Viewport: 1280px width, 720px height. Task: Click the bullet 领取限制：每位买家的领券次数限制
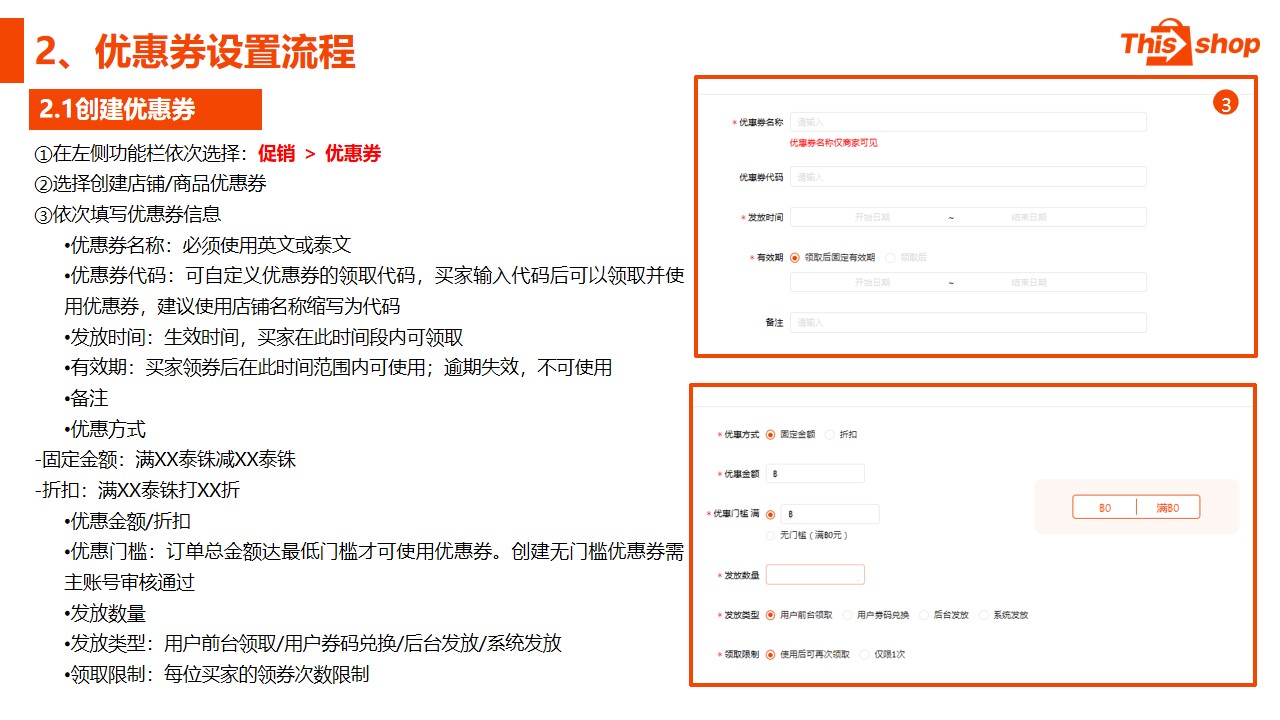coord(216,674)
